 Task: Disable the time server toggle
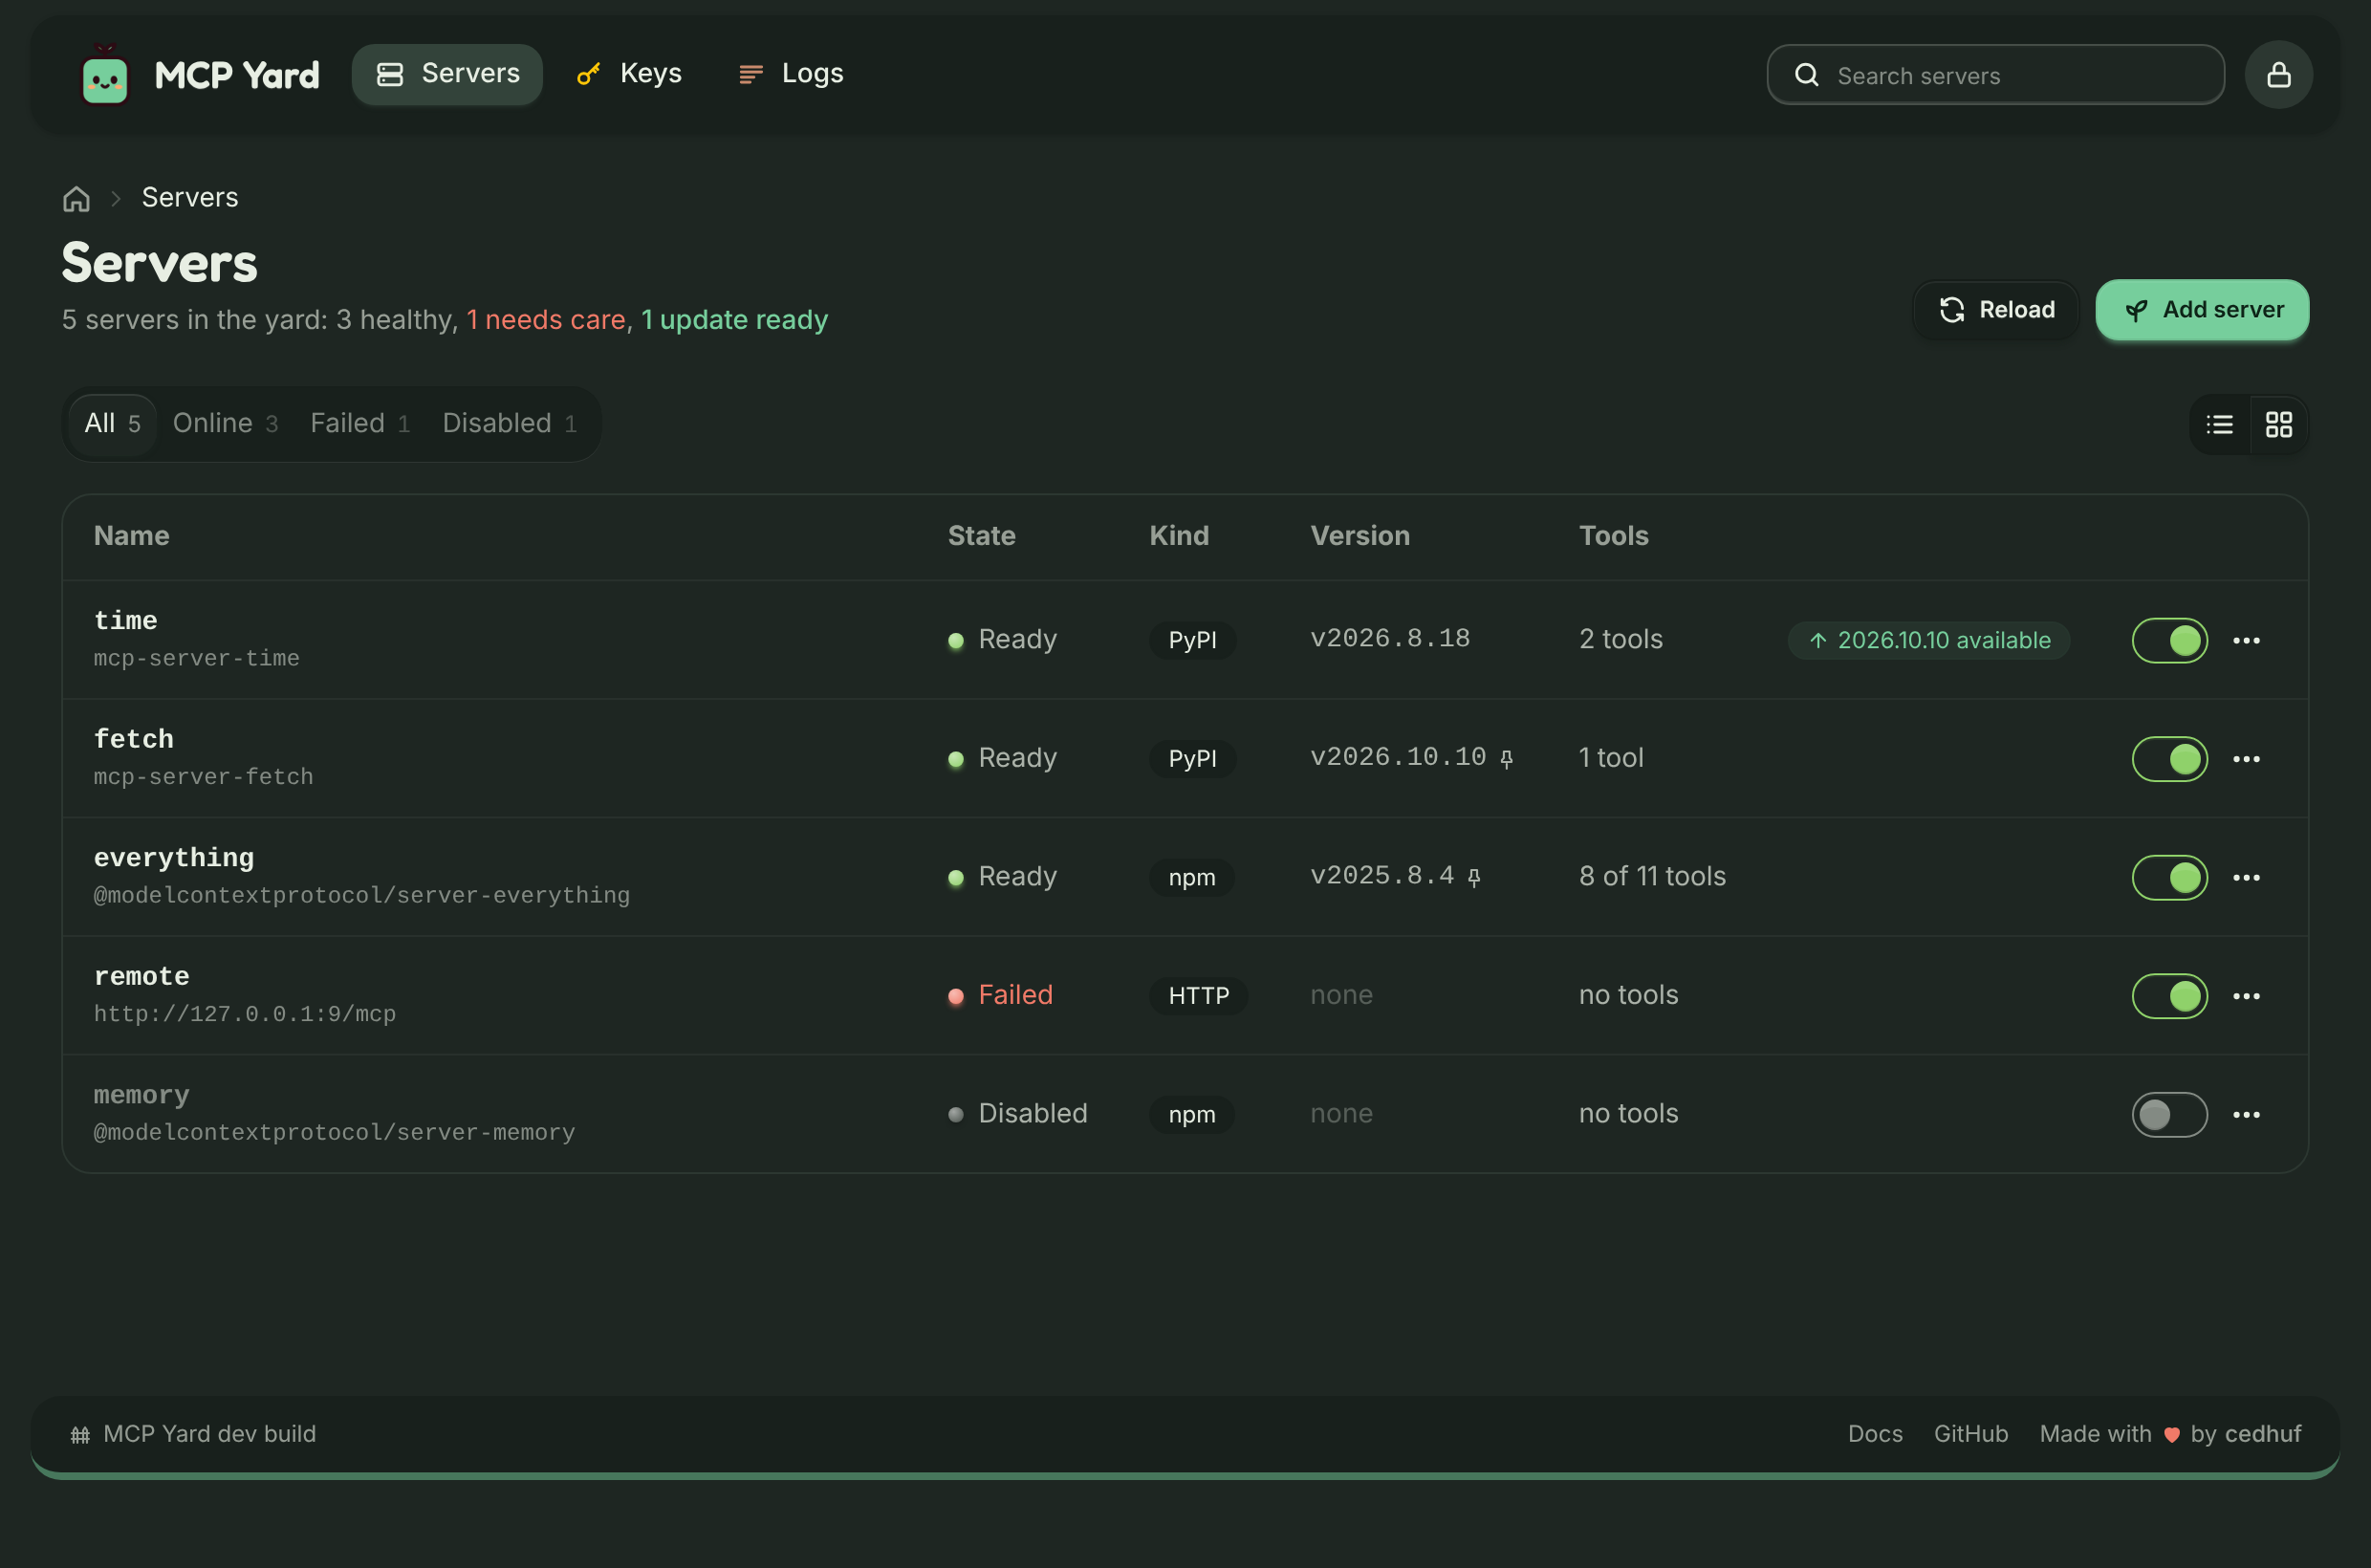(2169, 640)
